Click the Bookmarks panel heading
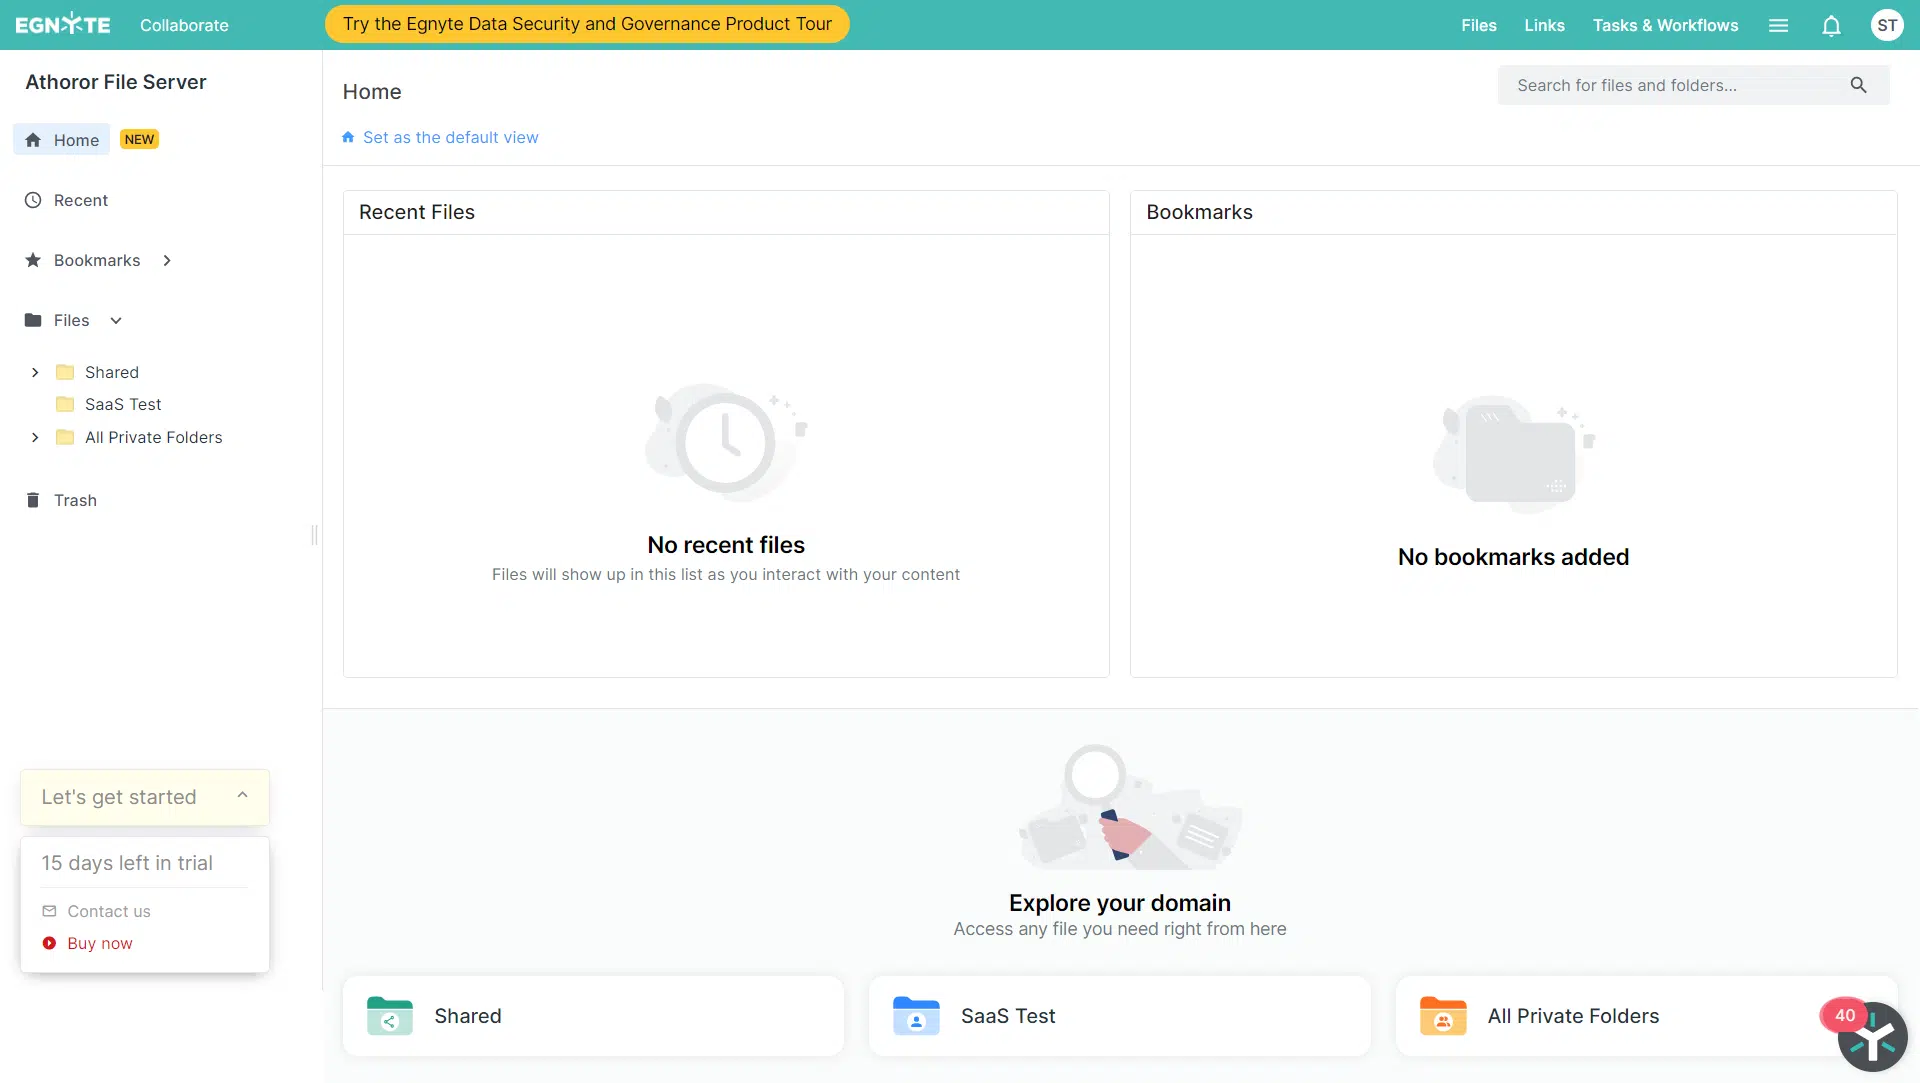Image resolution: width=1920 pixels, height=1083 pixels. point(1199,212)
